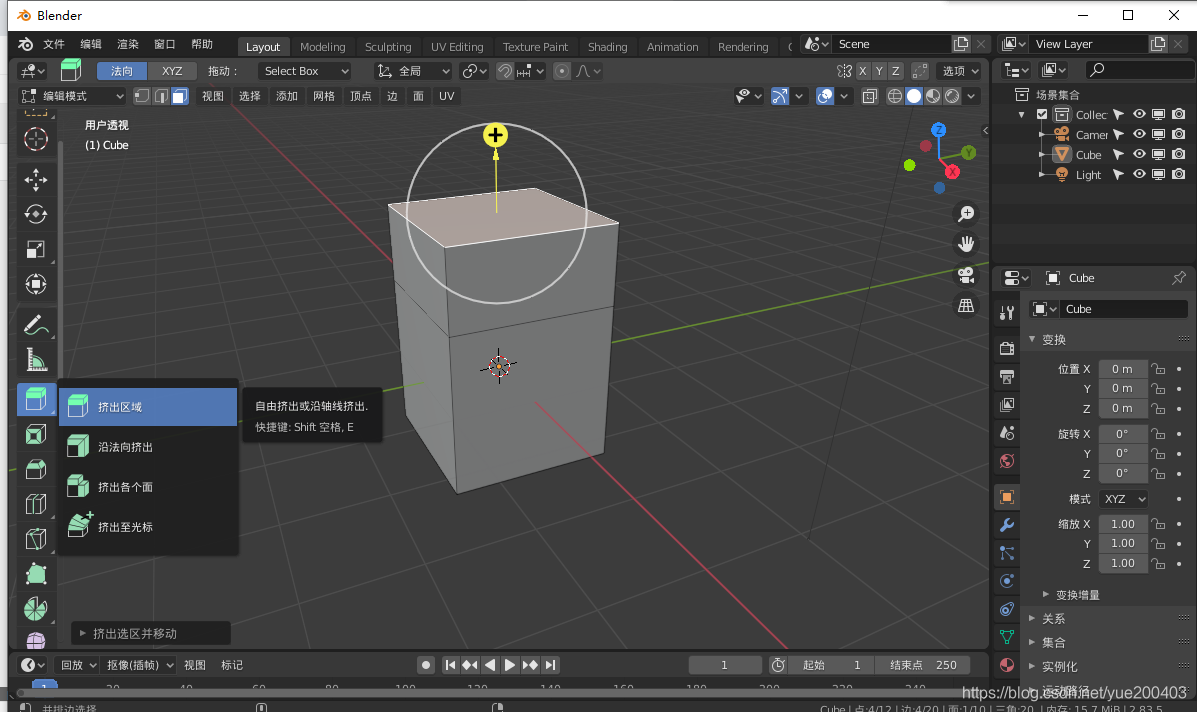Open the Output properties tab
The height and width of the screenshot is (712, 1197).
tap(1007, 376)
